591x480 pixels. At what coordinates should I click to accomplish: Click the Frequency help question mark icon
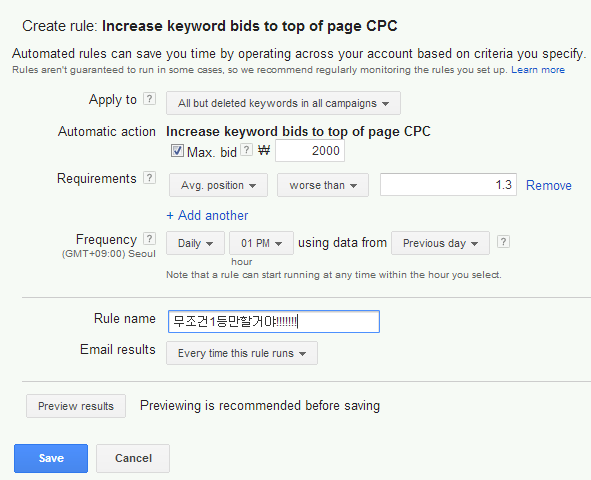[149, 238]
